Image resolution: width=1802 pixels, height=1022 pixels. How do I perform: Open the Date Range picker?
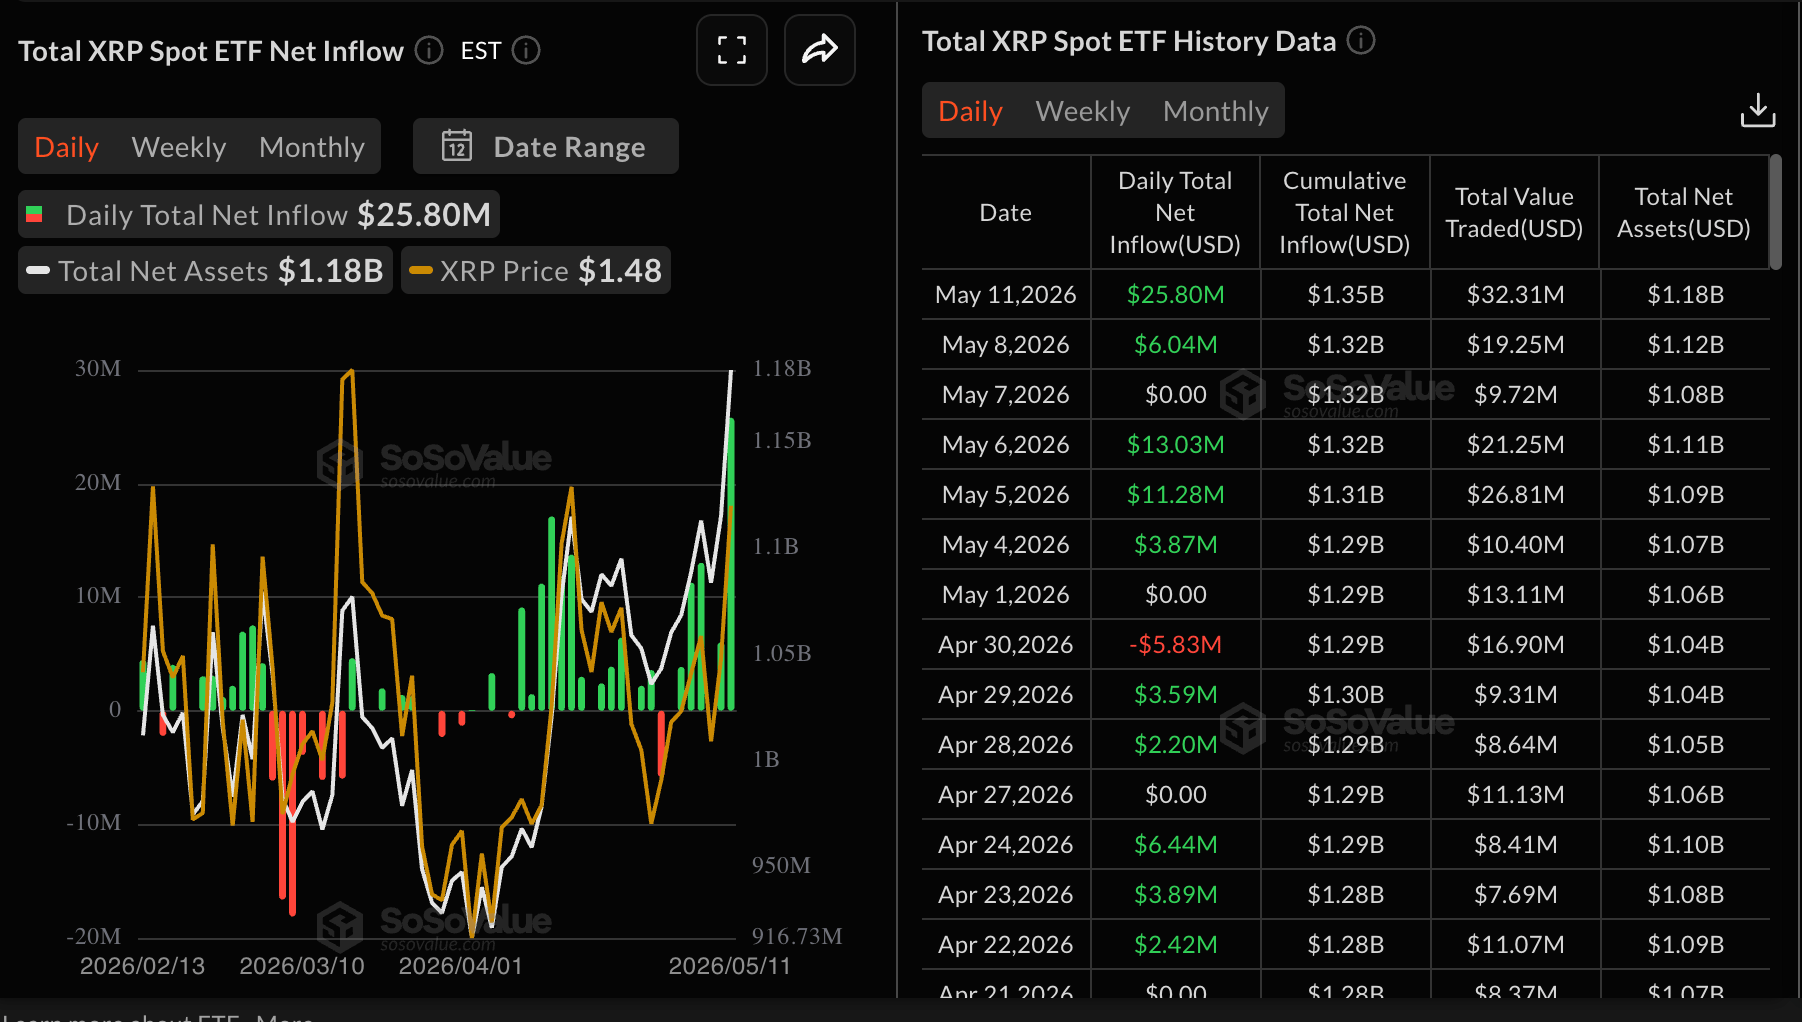point(546,146)
